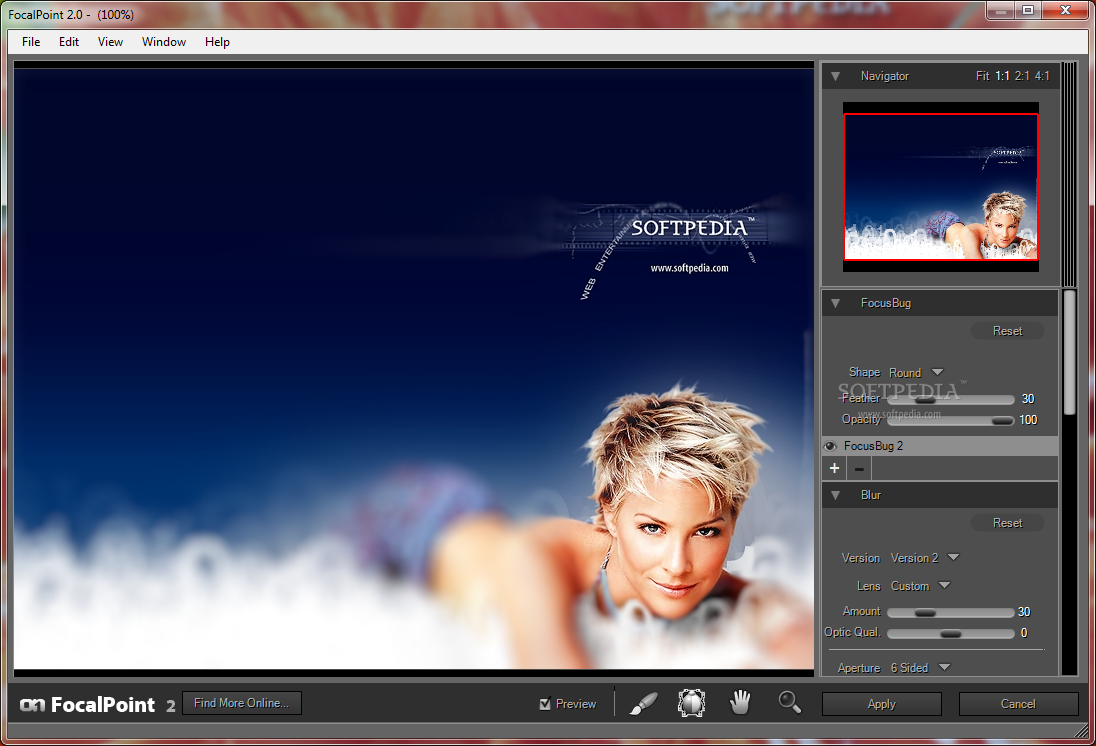This screenshot has height=746, width=1096.
Task: Open the View menu
Action: (110, 42)
